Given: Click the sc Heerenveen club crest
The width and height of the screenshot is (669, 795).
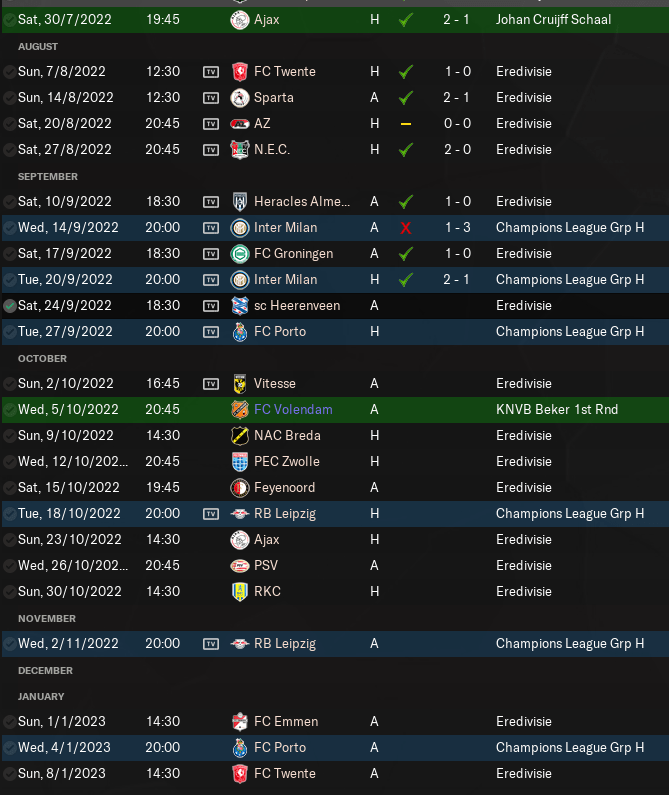Looking at the screenshot, I should 239,306.
